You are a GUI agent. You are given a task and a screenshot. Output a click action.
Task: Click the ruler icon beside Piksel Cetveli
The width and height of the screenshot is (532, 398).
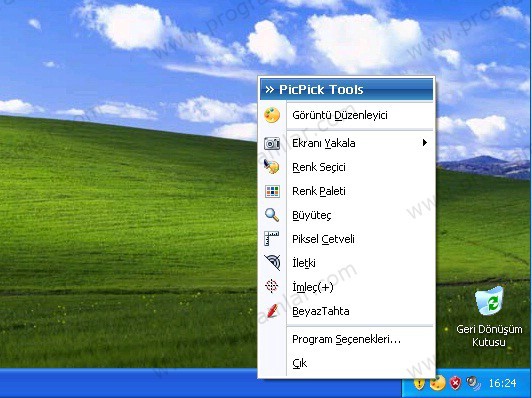(272, 239)
